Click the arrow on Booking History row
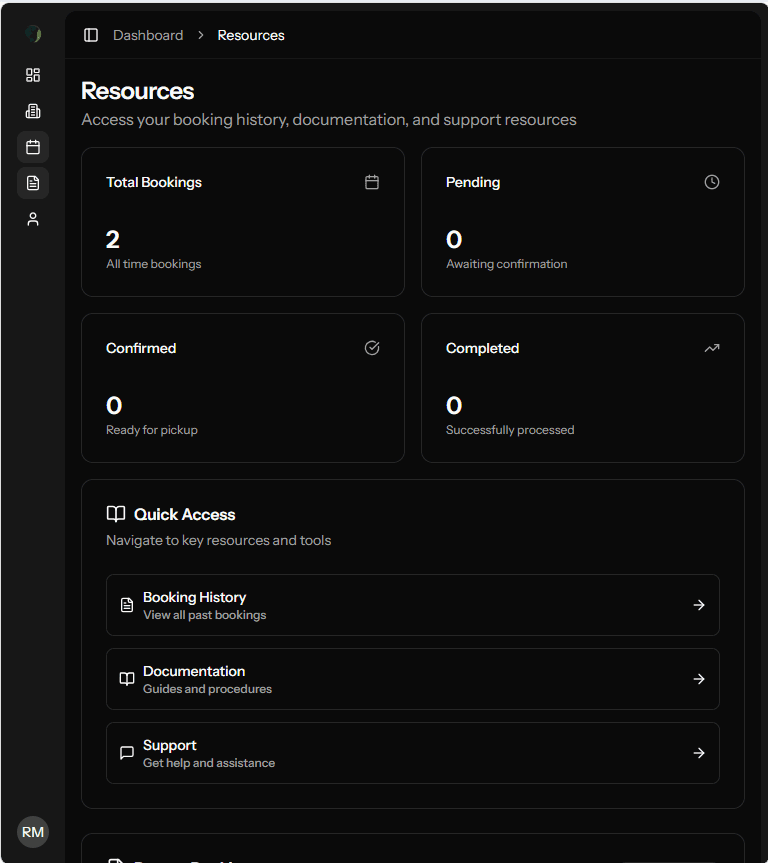768x863 pixels. (x=699, y=605)
